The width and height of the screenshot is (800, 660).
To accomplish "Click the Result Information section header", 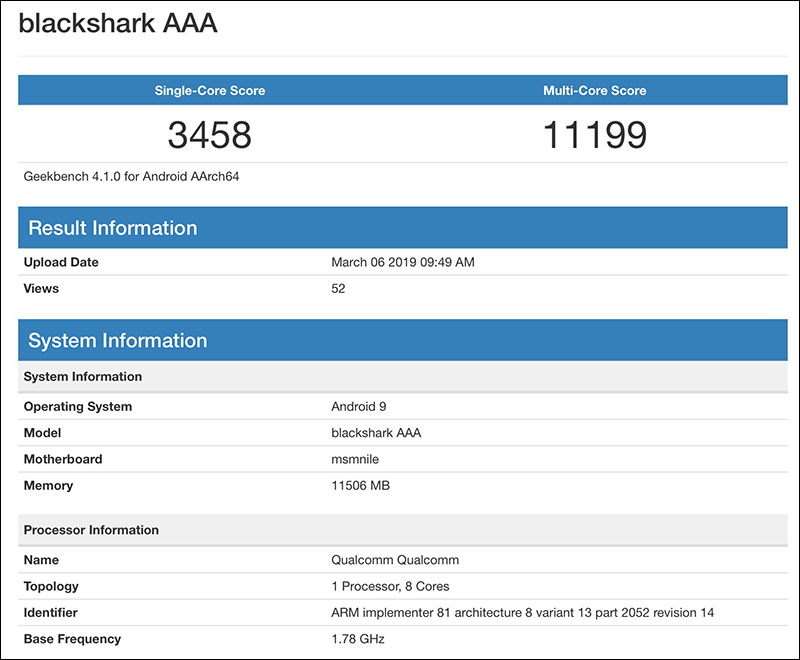I will point(403,227).
